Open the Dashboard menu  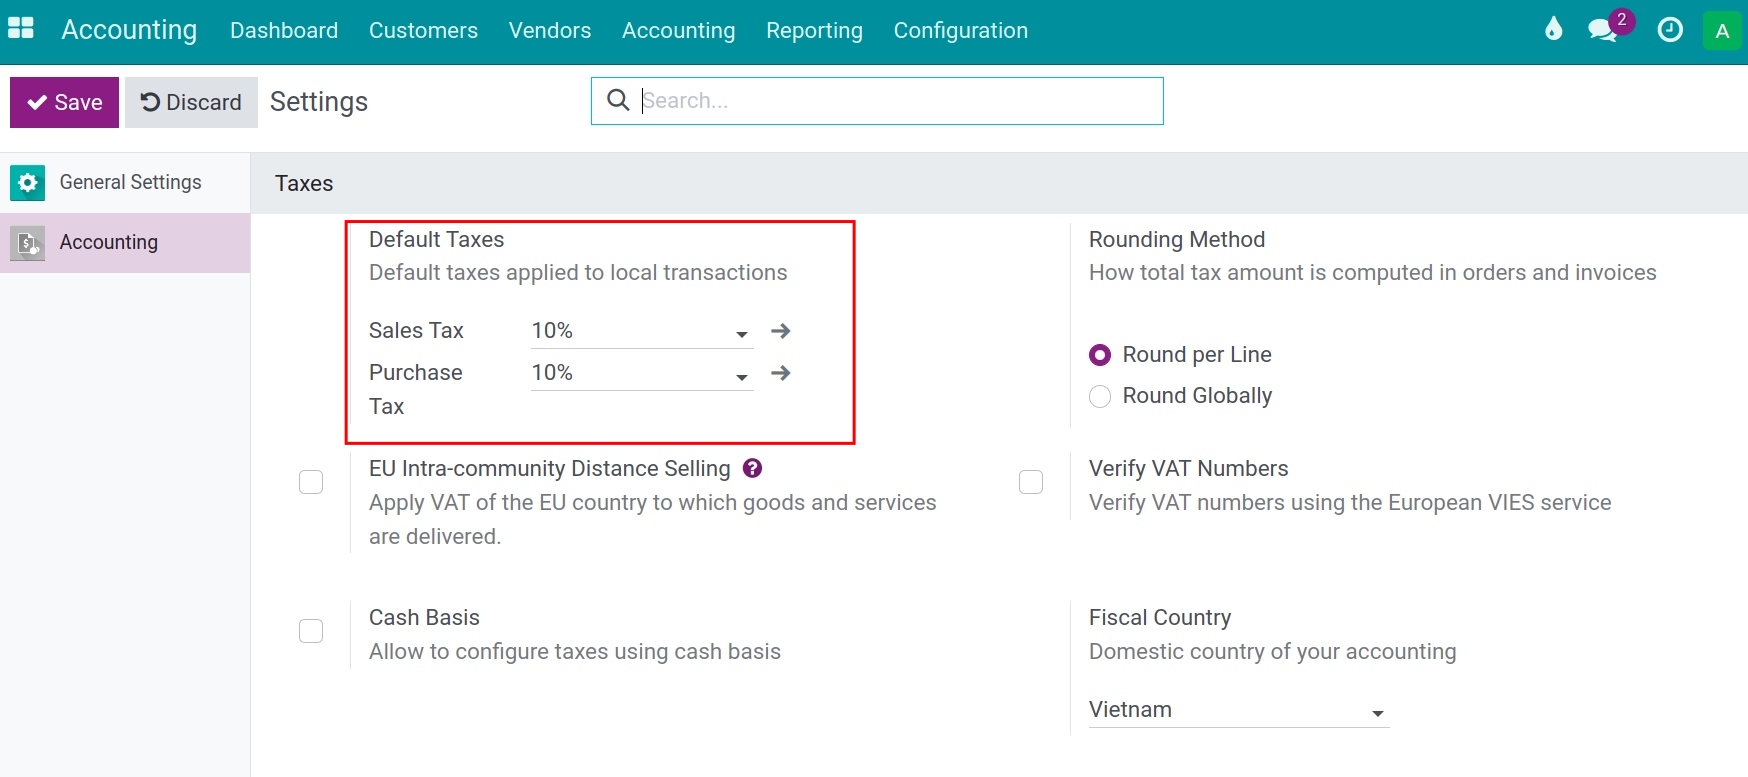(284, 31)
